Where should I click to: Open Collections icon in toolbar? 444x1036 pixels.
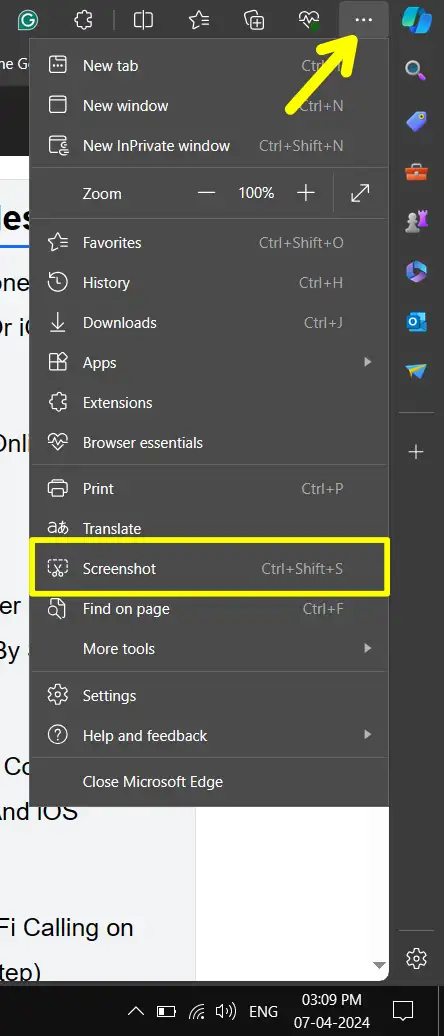[x=254, y=20]
